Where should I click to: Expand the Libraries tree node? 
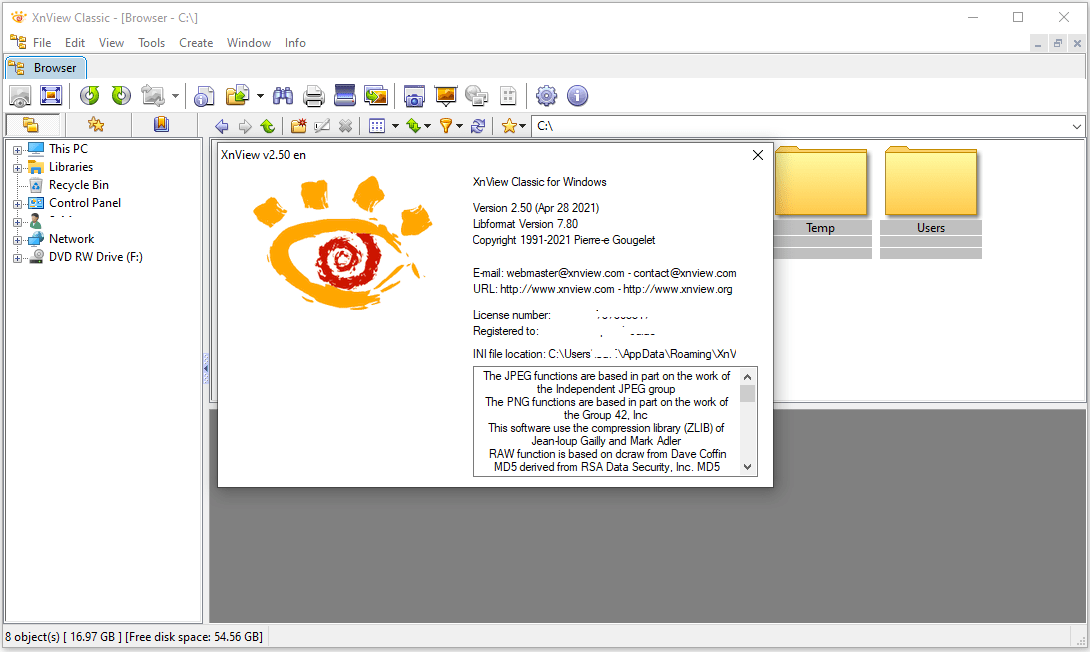point(17,168)
